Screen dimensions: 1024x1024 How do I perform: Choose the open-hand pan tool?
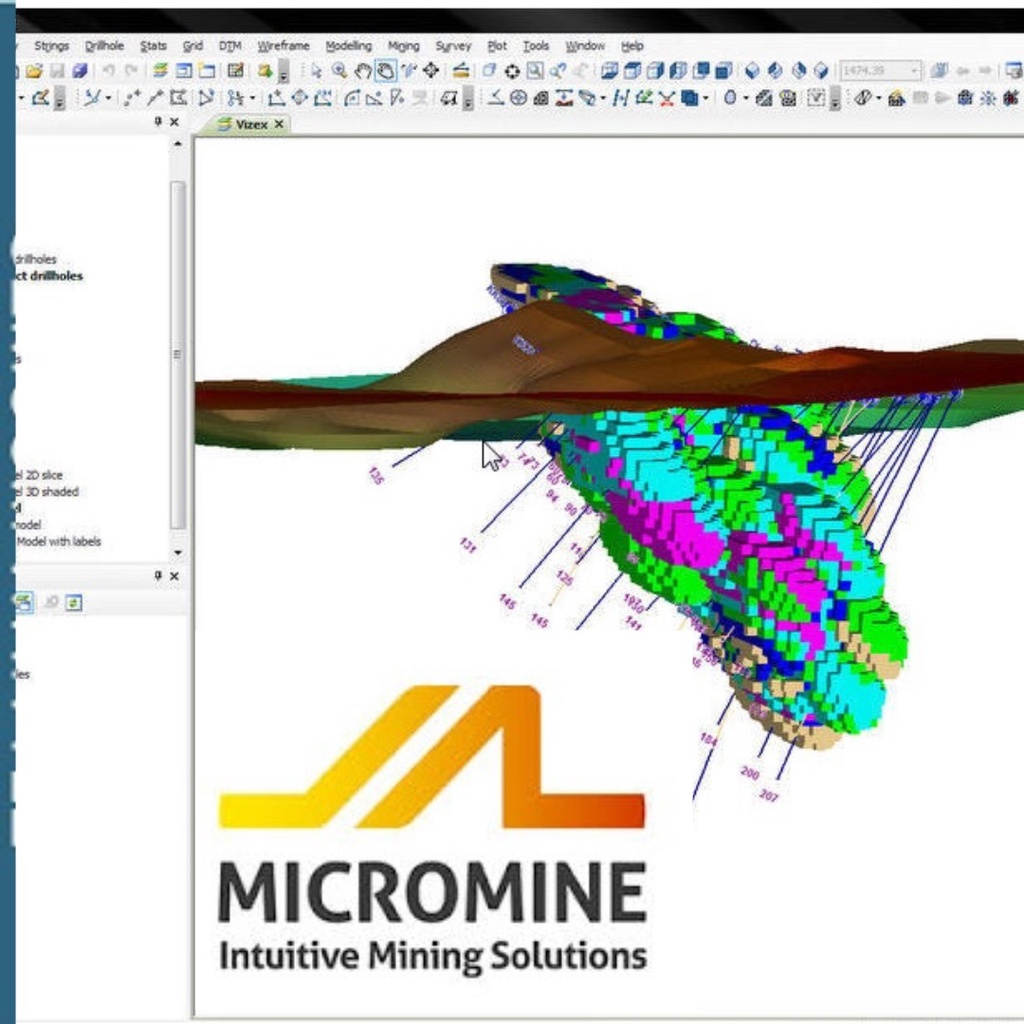tap(363, 71)
